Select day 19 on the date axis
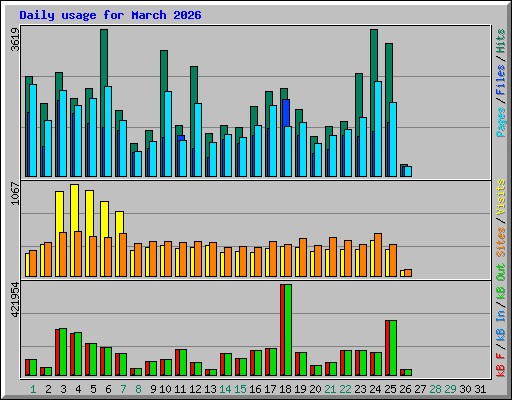The width and height of the screenshot is (512, 400). point(300,389)
